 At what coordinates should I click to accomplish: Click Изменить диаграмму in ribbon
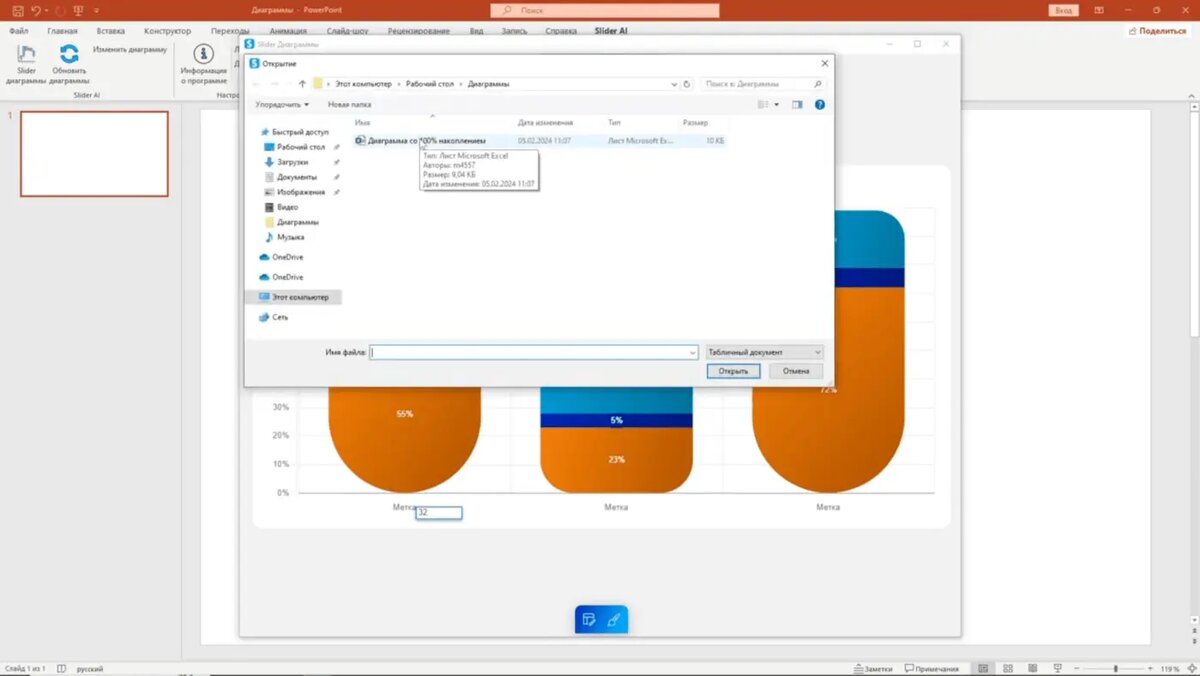point(130,49)
